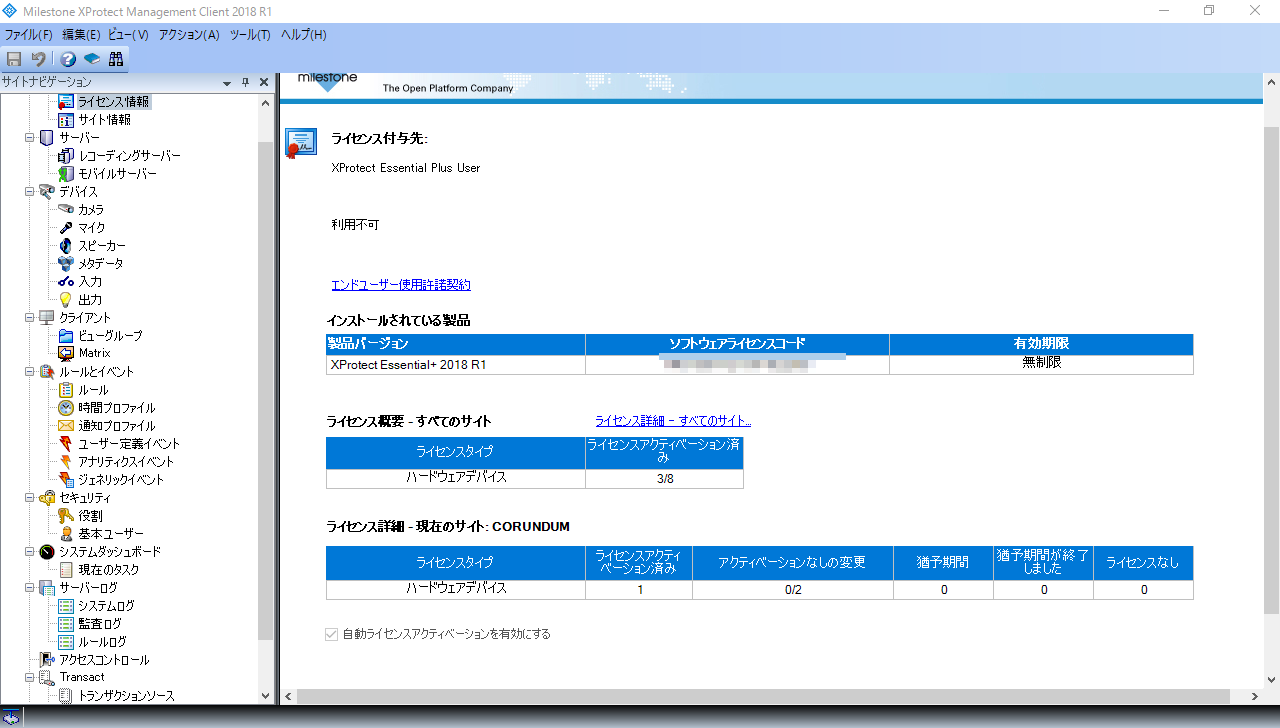
Task: Click the 無制限 expiry cell
Action: pos(1041,364)
